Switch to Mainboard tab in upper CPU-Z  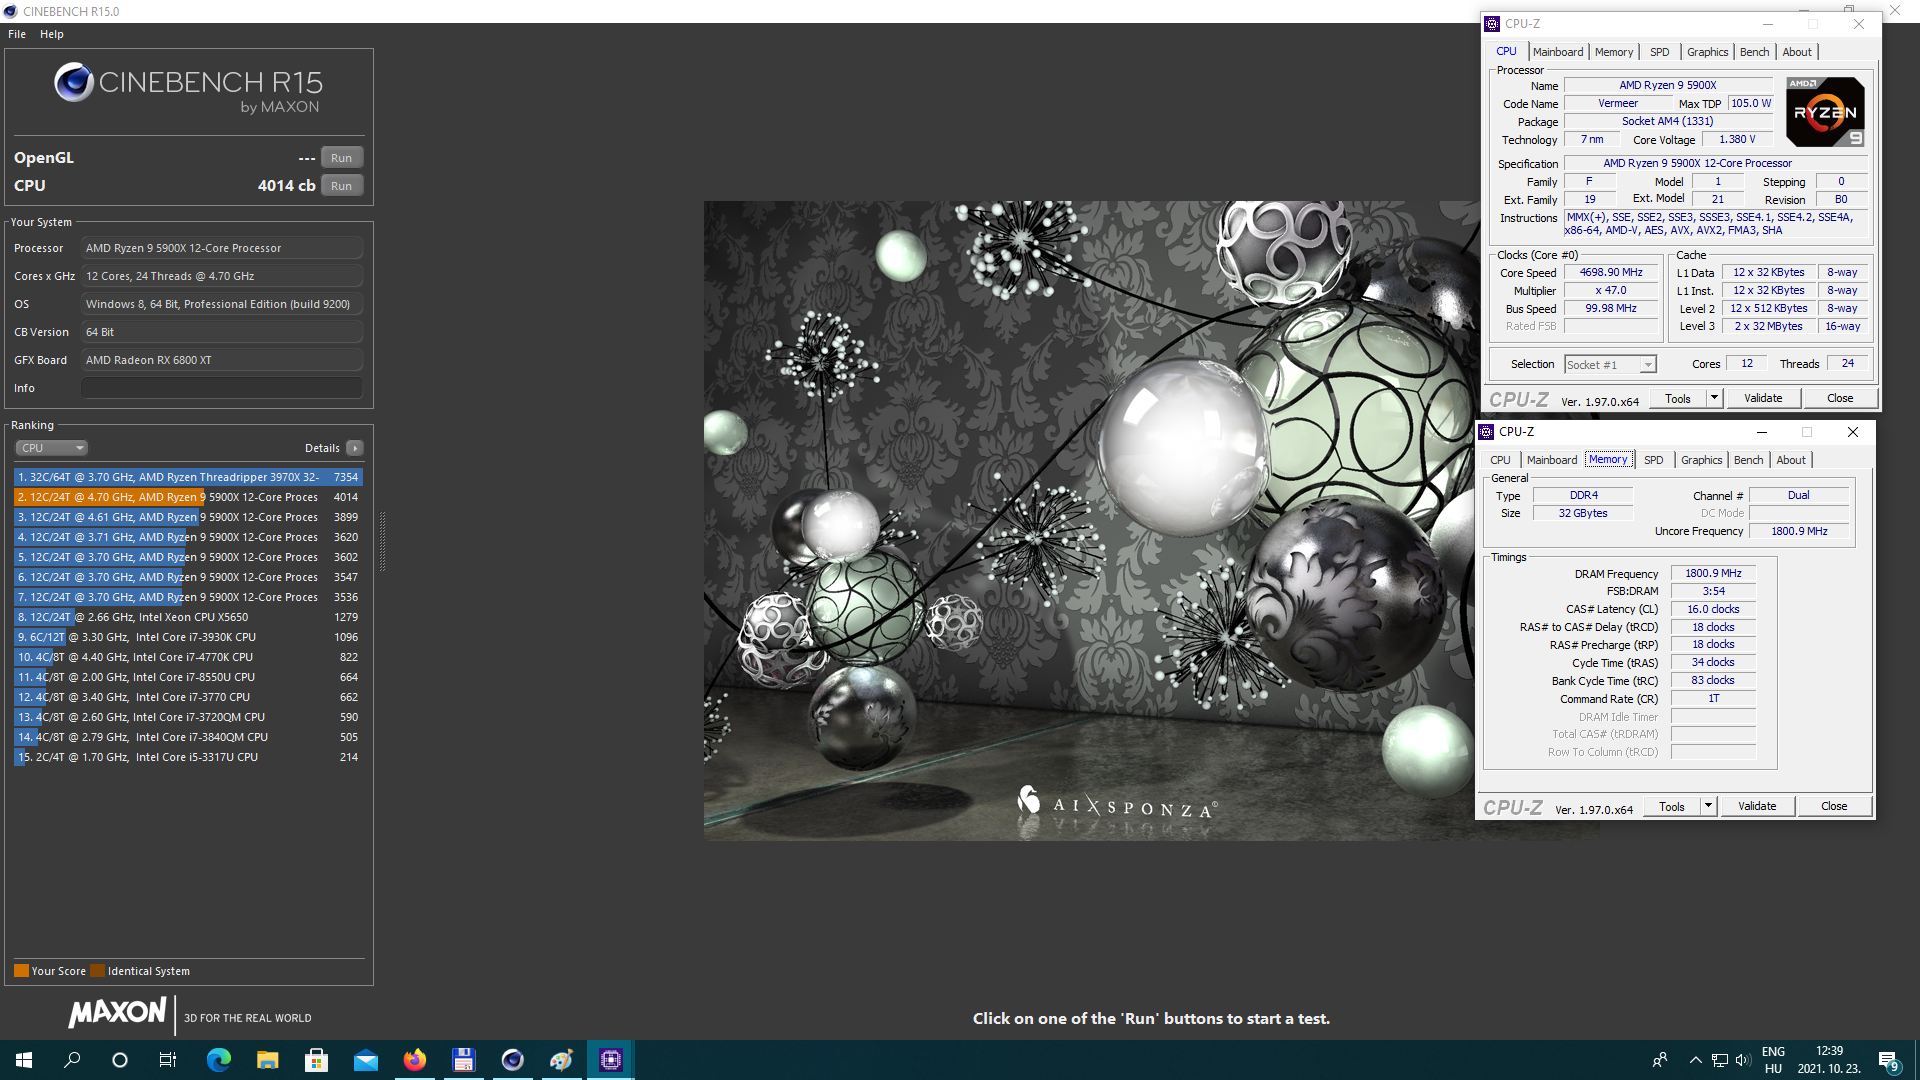(1558, 52)
